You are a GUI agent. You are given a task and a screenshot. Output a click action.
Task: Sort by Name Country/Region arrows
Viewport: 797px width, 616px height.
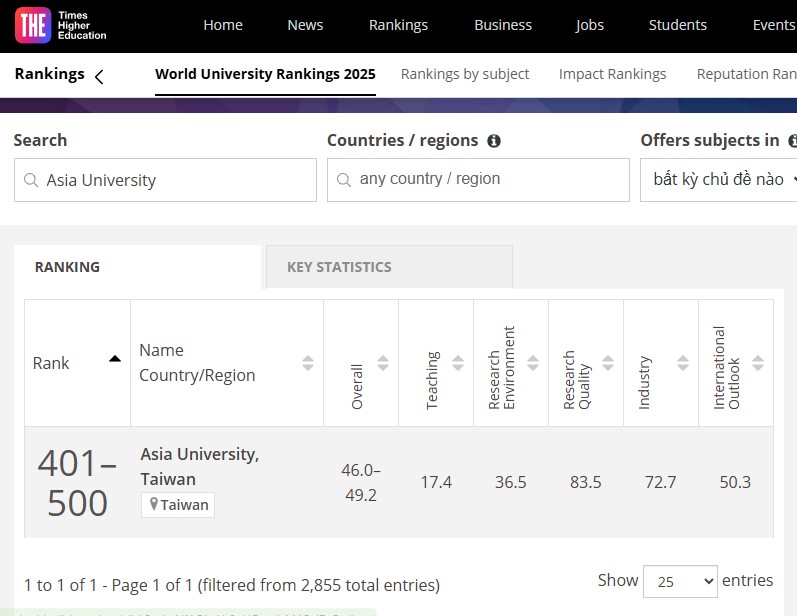(308, 363)
